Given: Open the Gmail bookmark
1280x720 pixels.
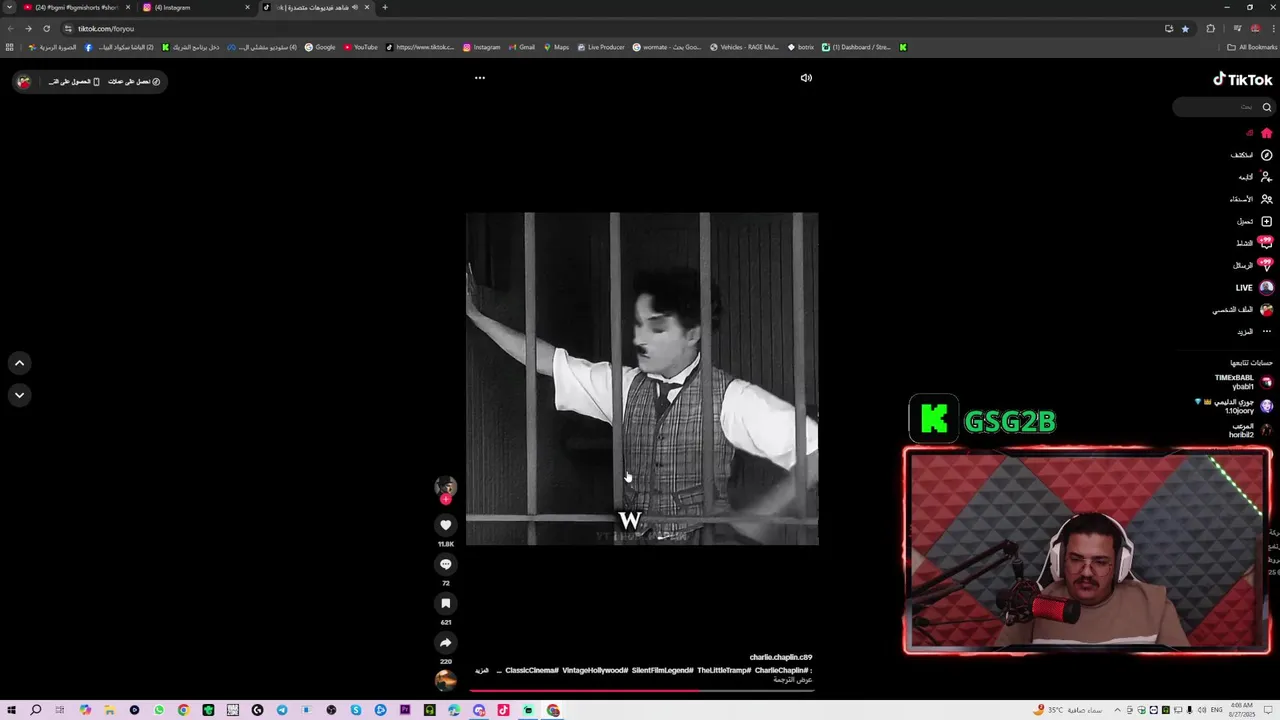Looking at the screenshot, I should pos(521,47).
